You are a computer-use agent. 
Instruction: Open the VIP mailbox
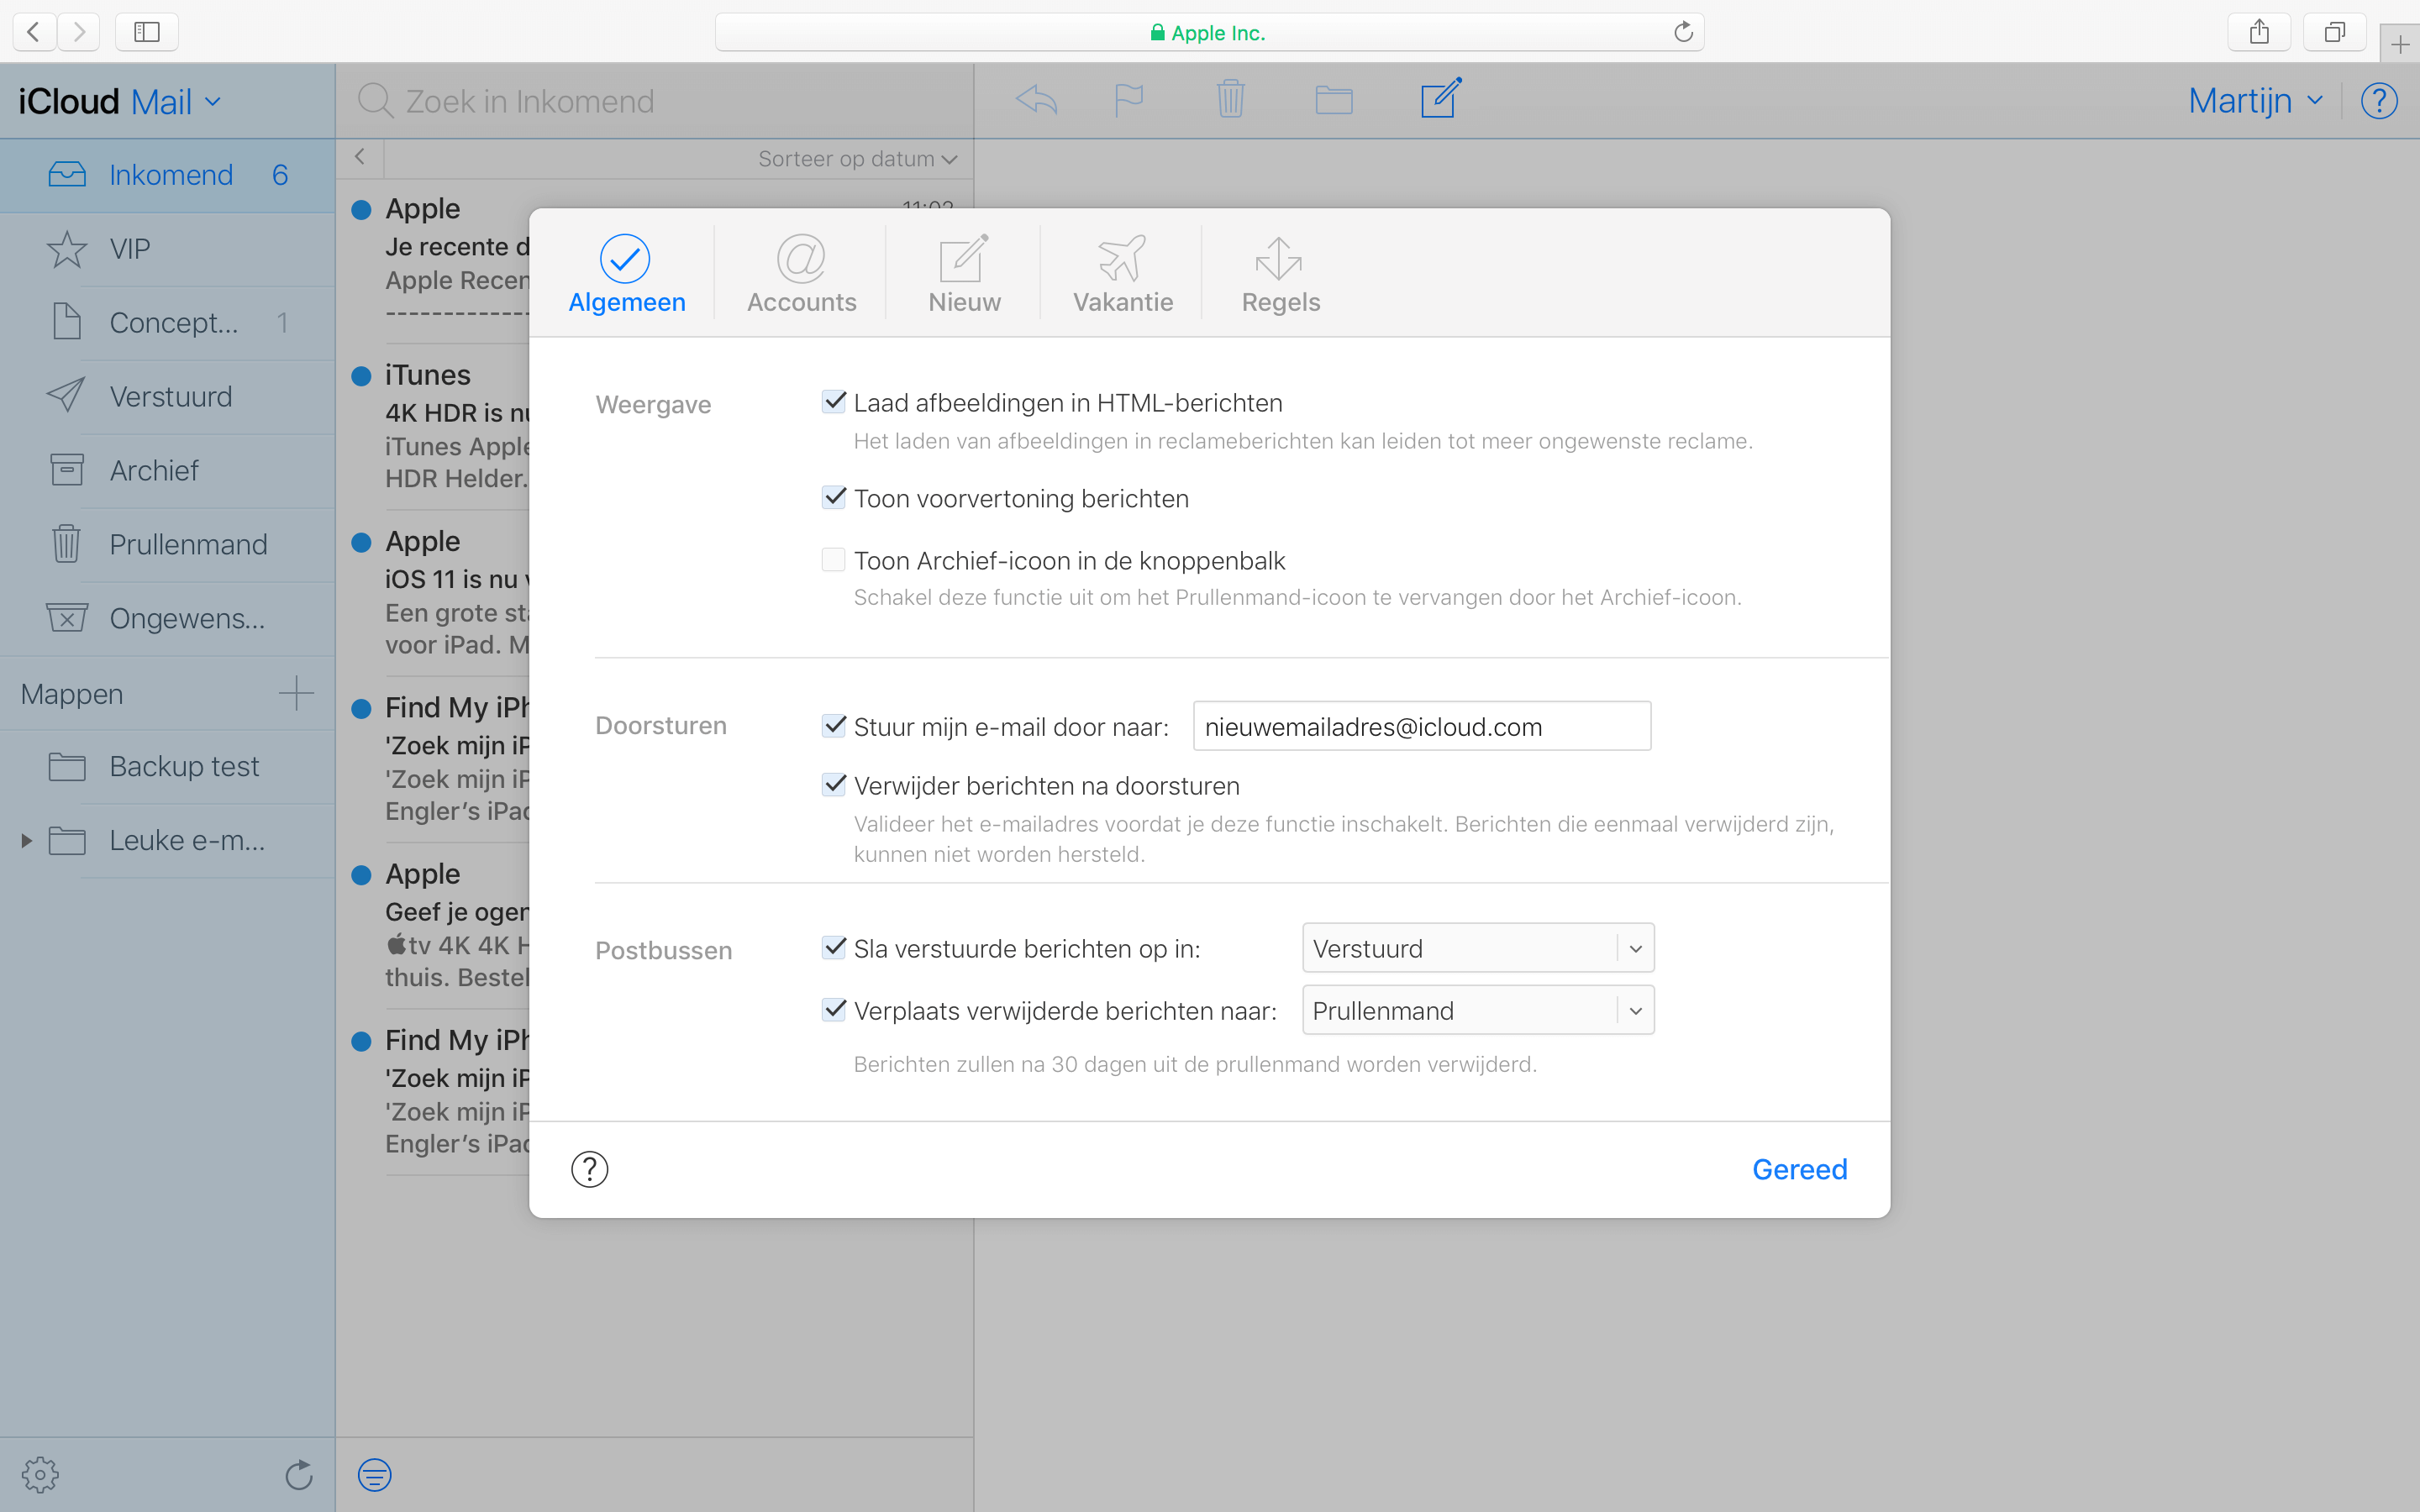click(x=168, y=249)
